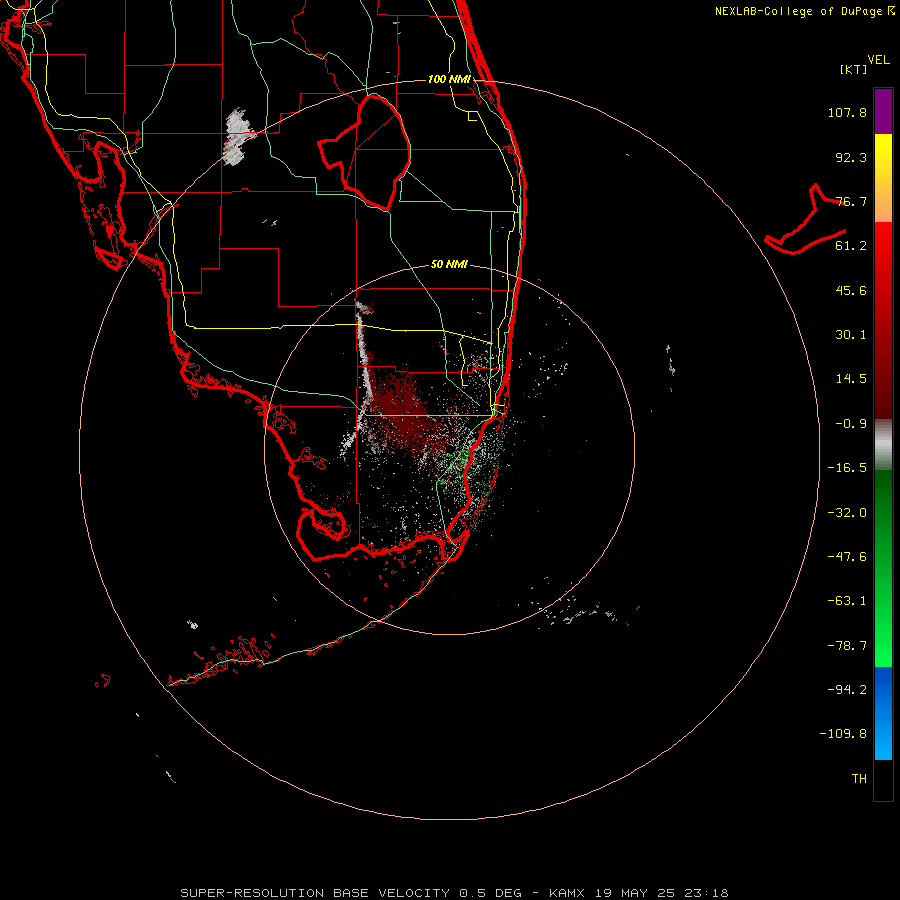Click the -94.2 legend value
Image resolution: width=900 pixels, height=900 pixels.
[x=847, y=690]
